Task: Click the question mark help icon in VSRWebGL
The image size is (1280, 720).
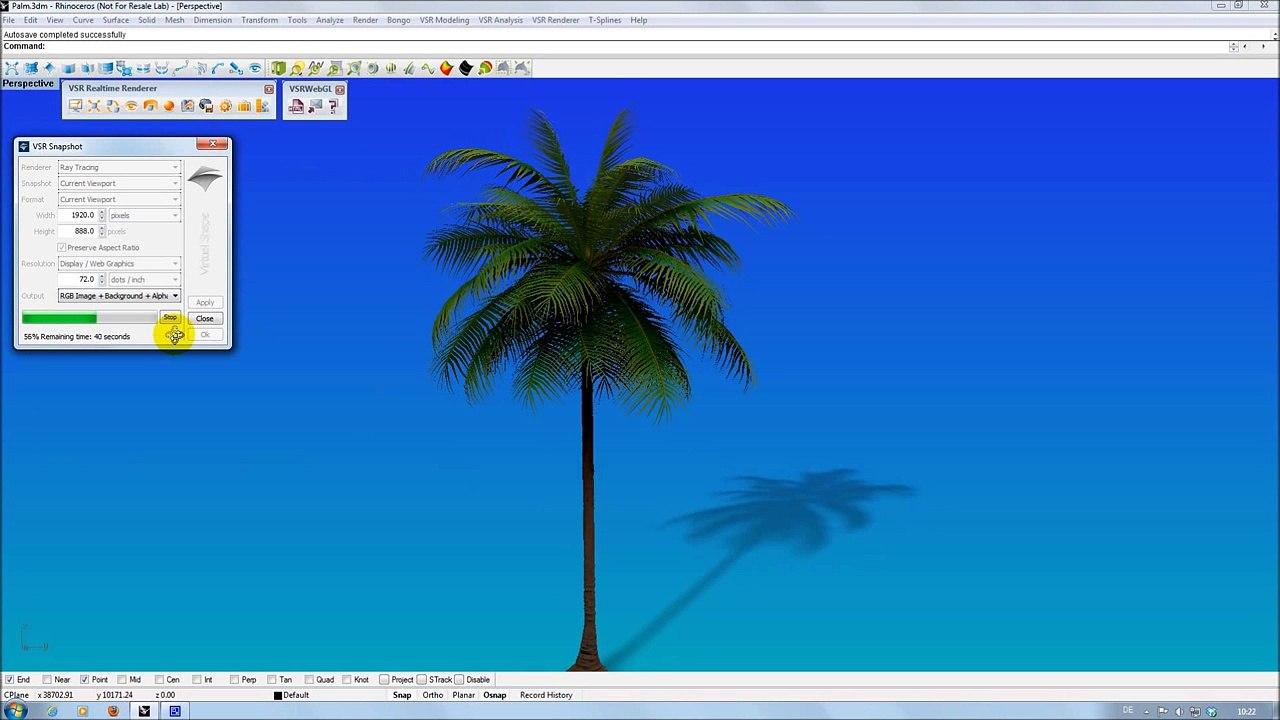Action: click(x=333, y=106)
